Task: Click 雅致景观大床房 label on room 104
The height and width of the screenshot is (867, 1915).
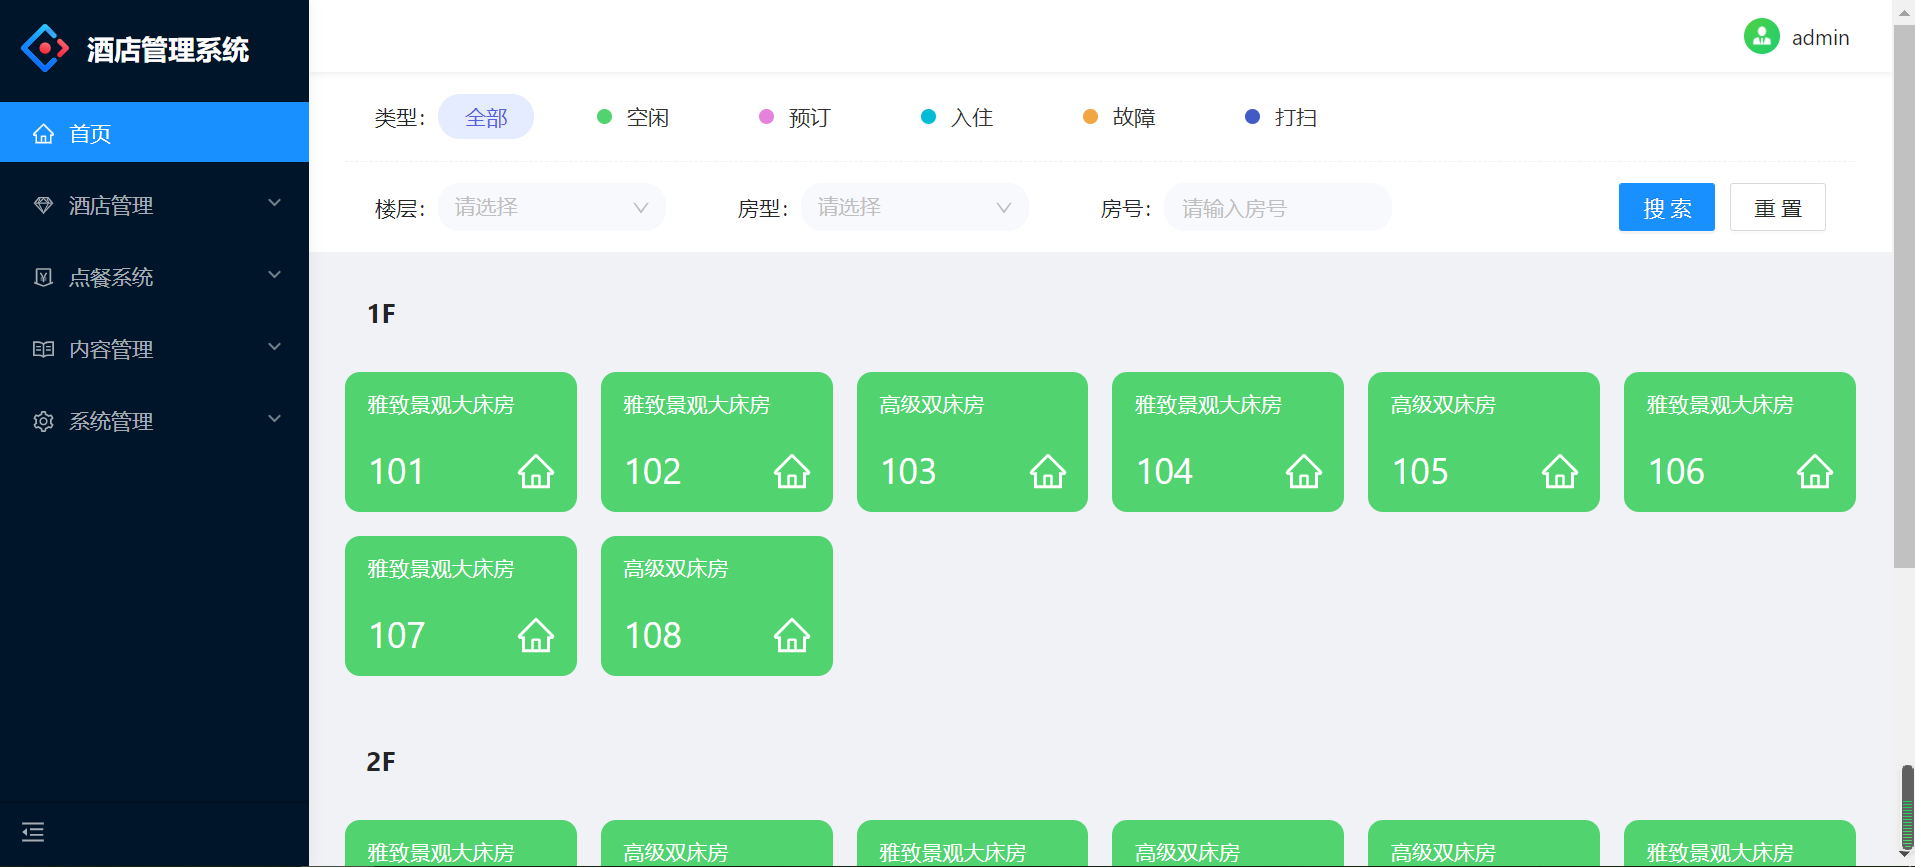Action: (x=1208, y=405)
